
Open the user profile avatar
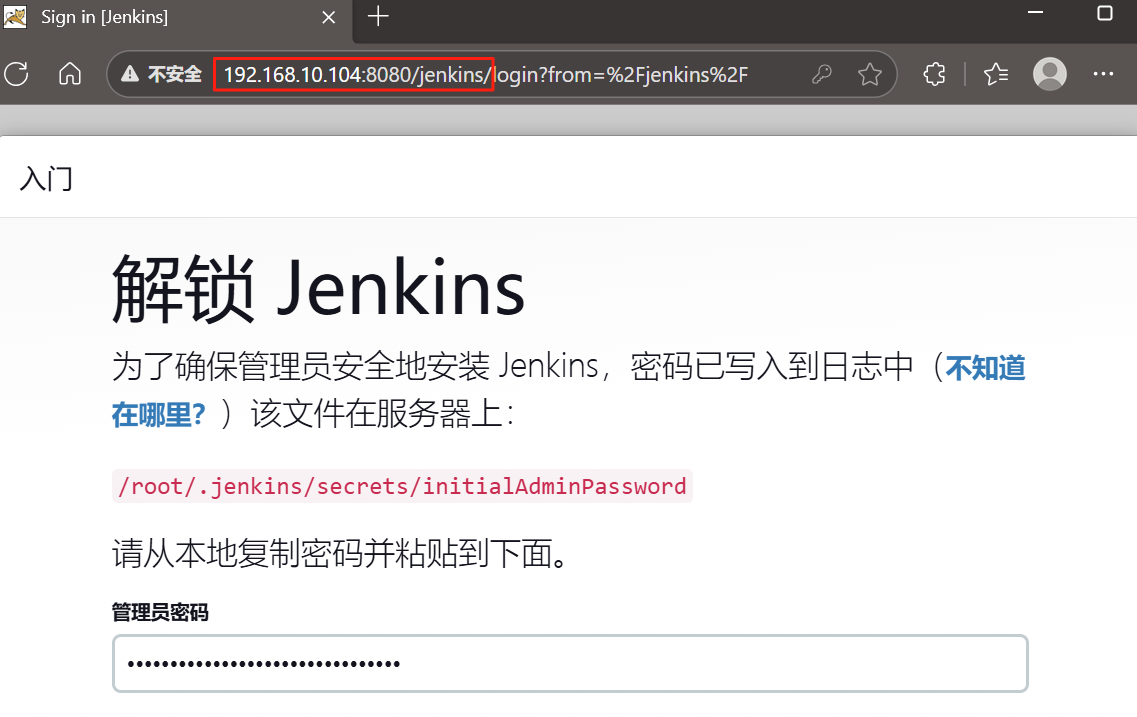click(1049, 74)
